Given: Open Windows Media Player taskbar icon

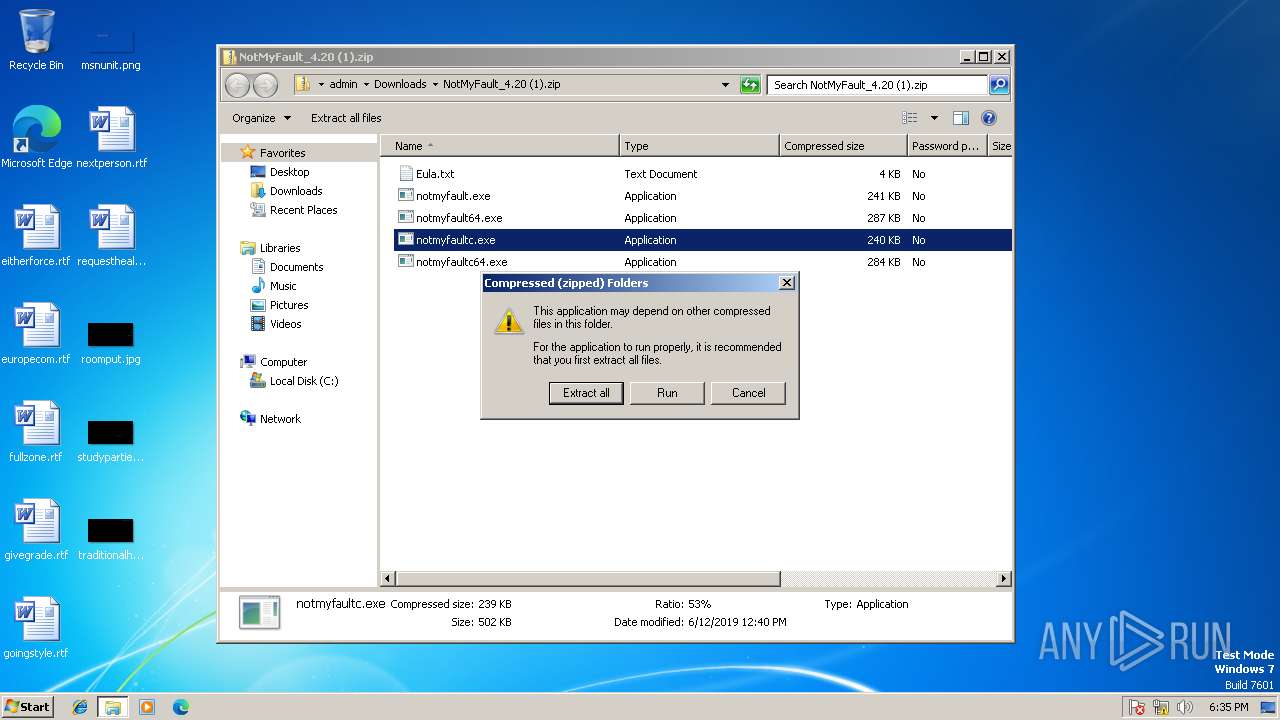Looking at the screenshot, I should point(147,707).
